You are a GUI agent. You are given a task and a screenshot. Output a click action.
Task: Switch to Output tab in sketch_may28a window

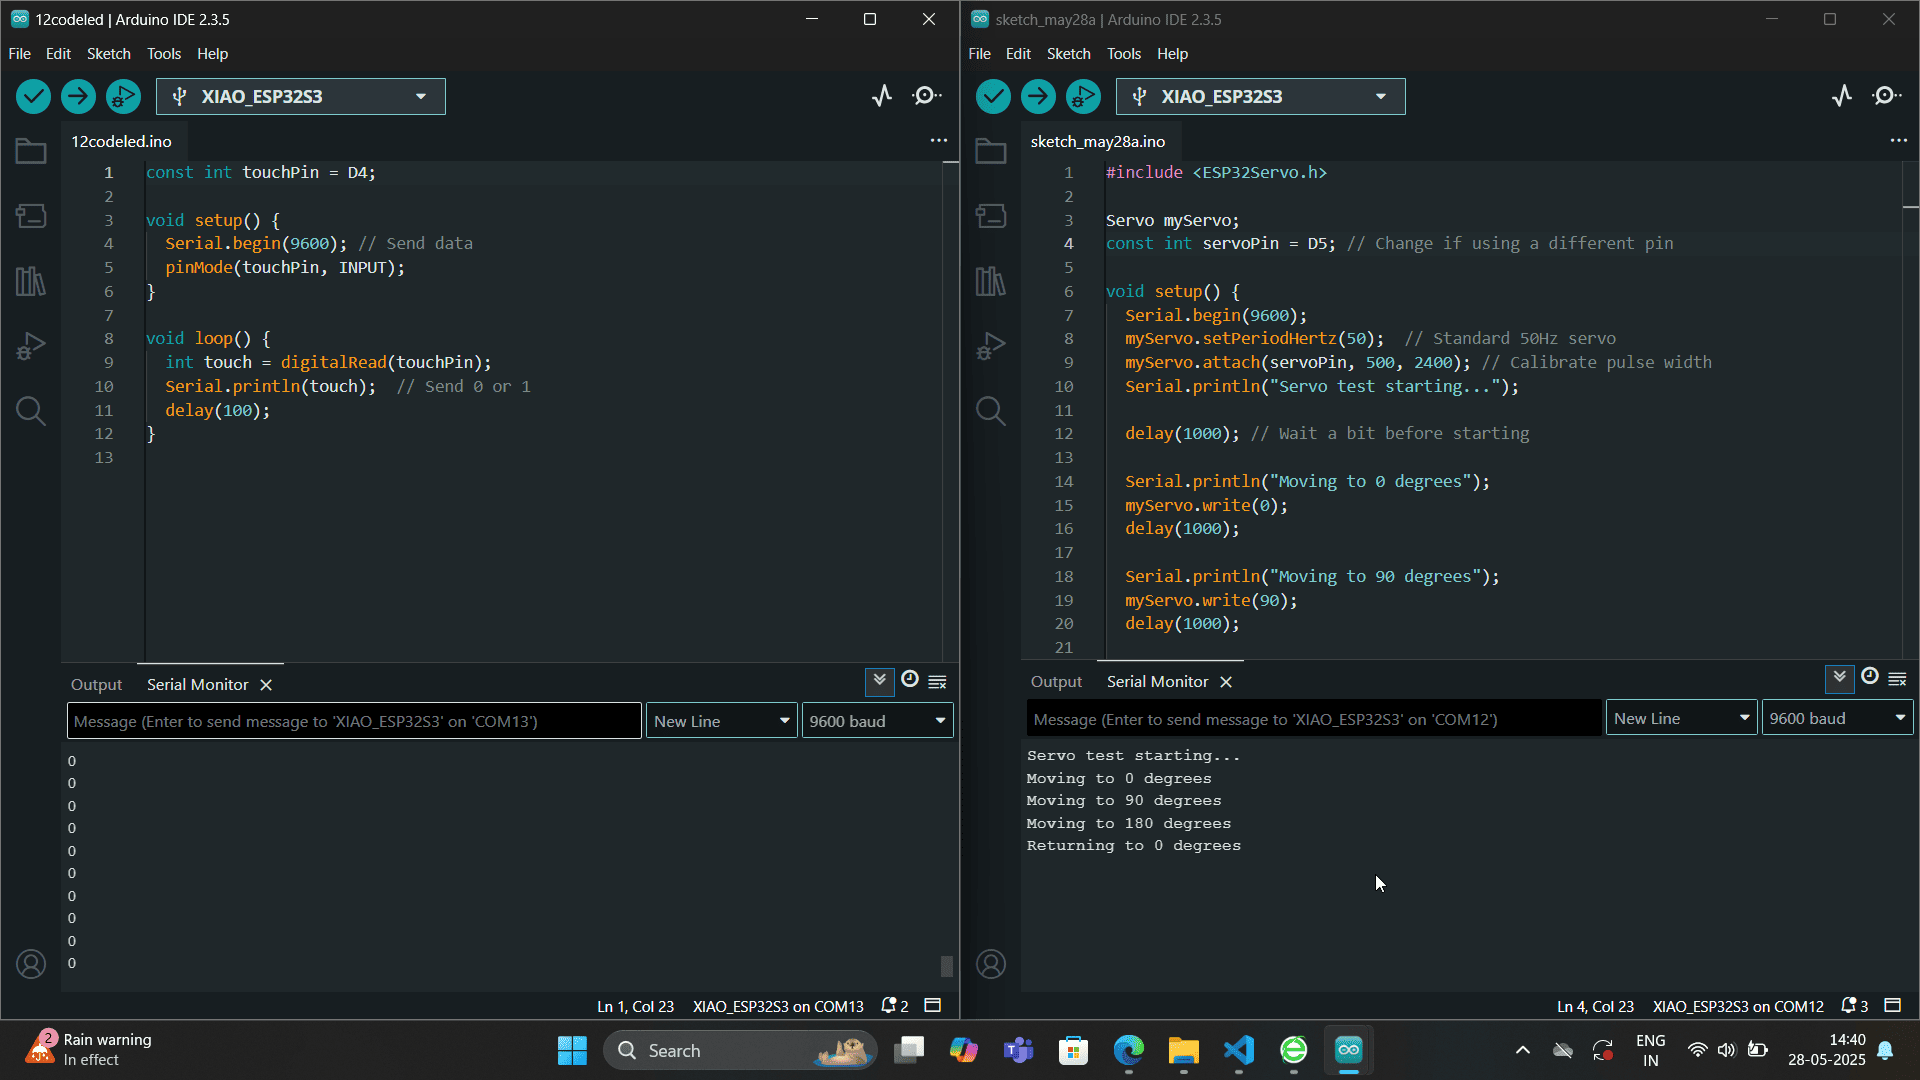click(x=1056, y=682)
